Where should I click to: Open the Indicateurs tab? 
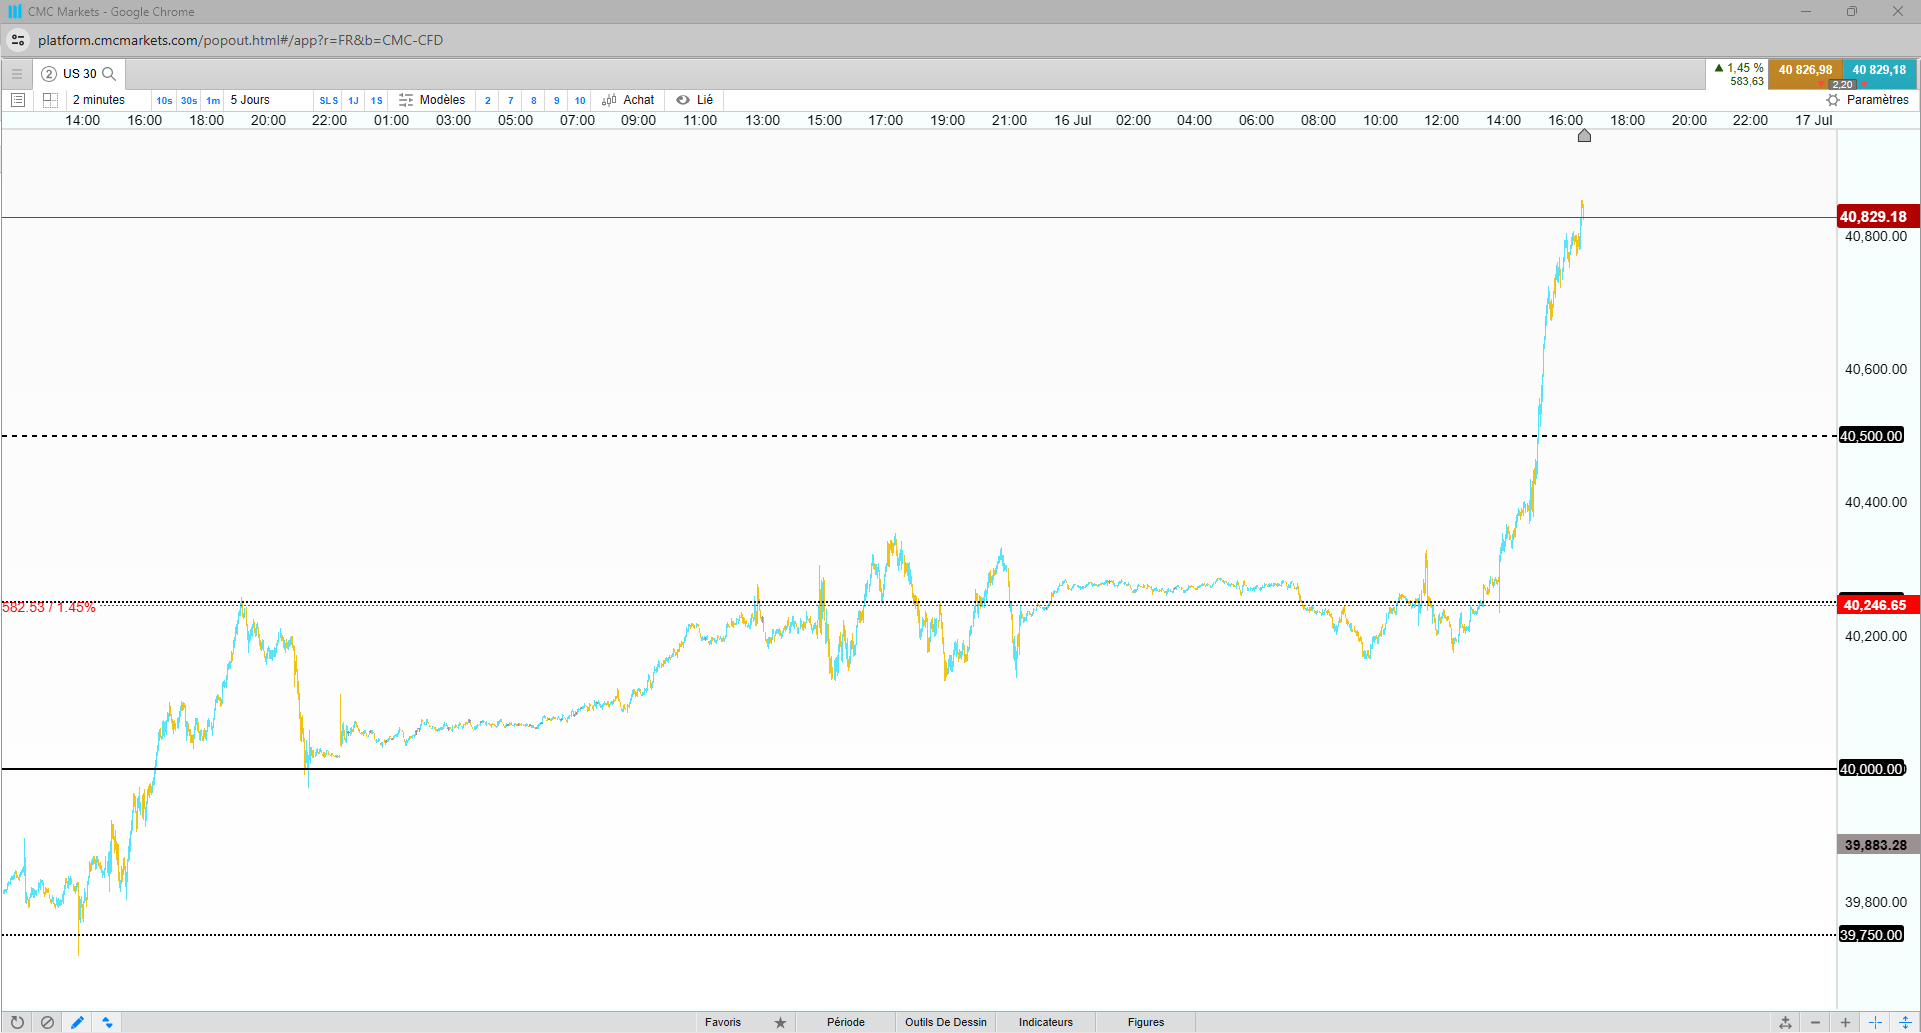(1045, 1022)
